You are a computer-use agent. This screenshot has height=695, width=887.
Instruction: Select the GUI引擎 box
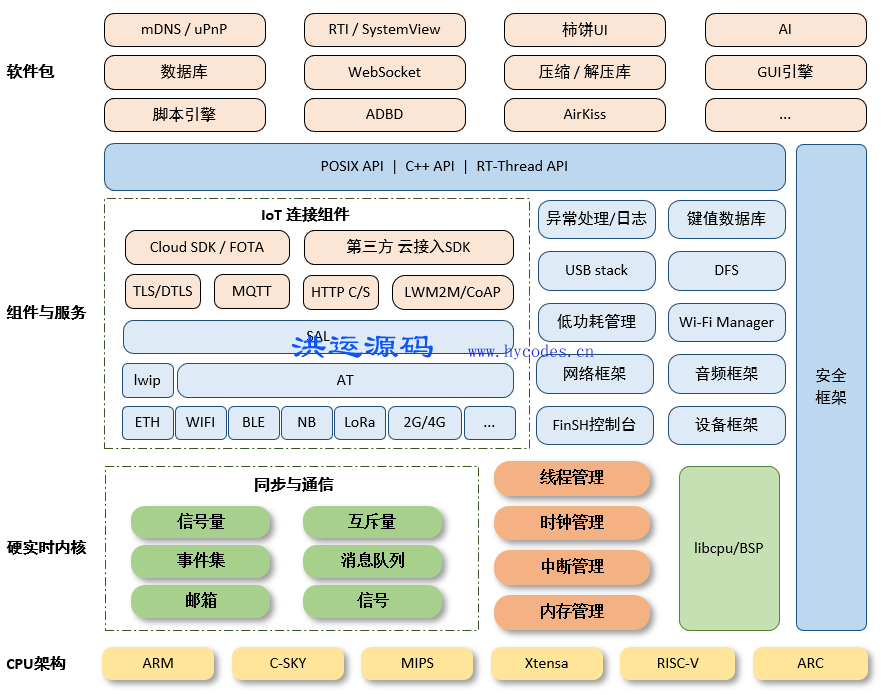point(785,72)
